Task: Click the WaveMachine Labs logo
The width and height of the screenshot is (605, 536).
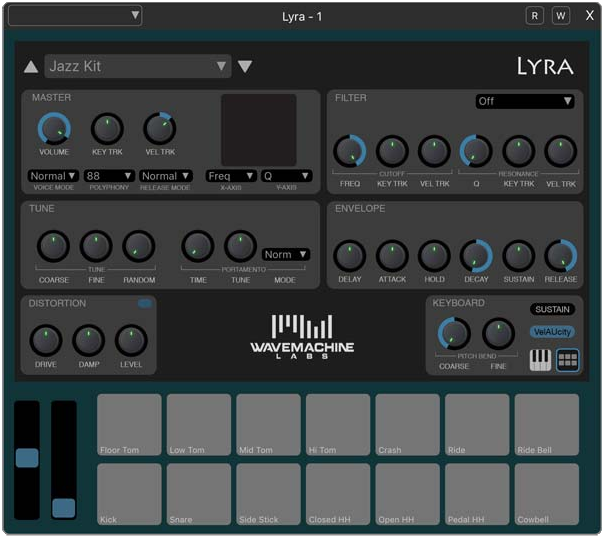Action: click(302, 337)
